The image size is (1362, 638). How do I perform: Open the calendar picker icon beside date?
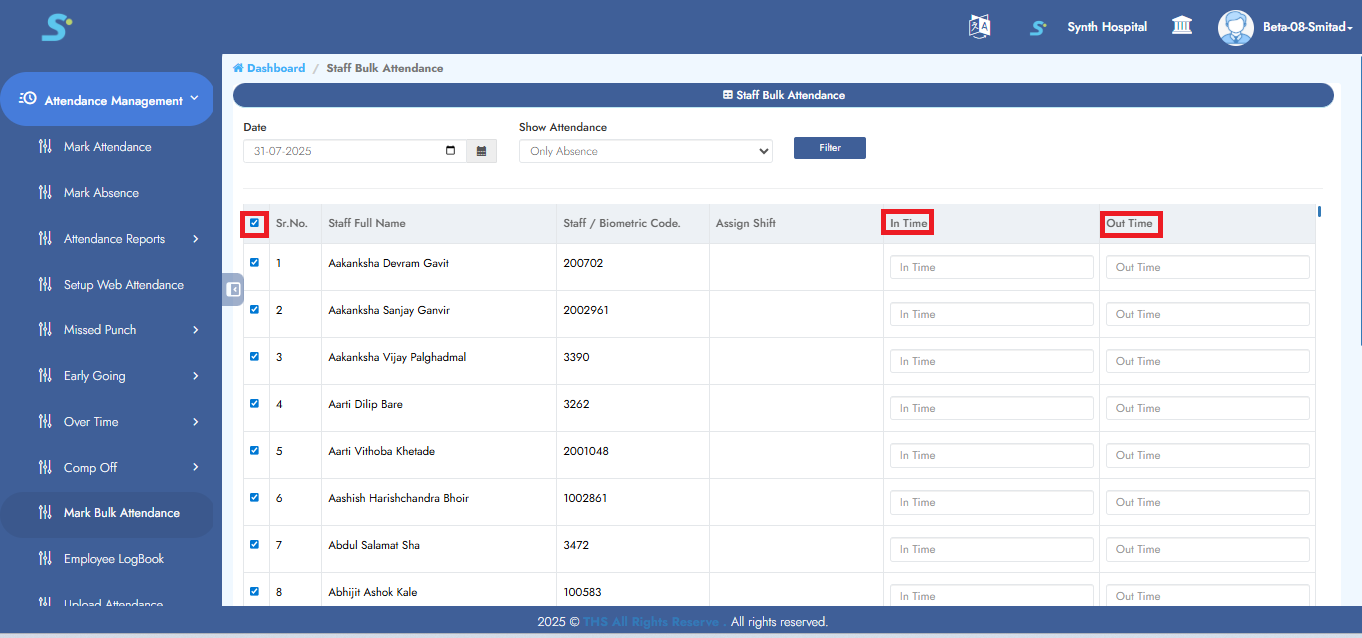click(x=481, y=151)
